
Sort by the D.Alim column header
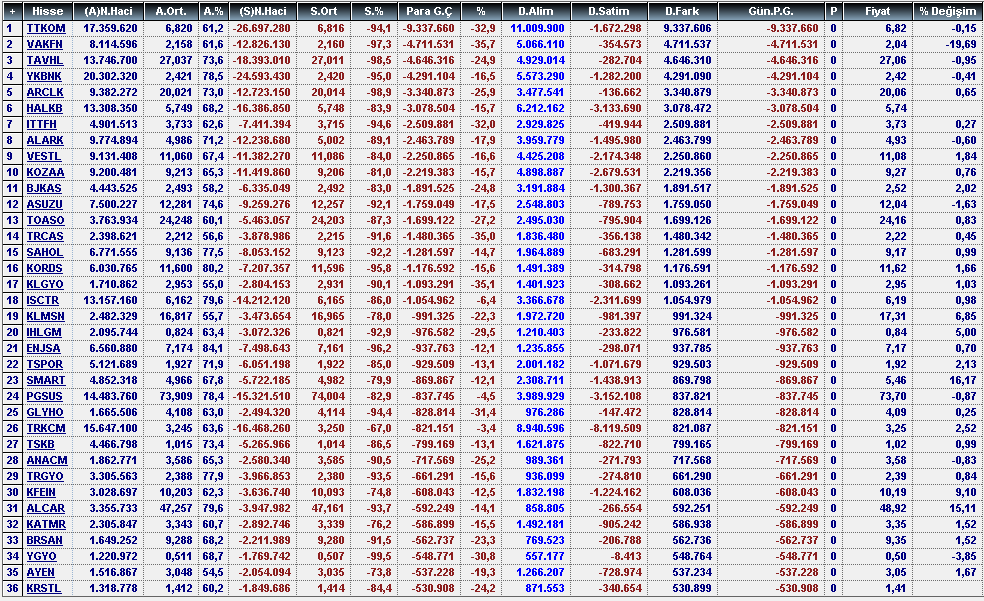coord(537,11)
